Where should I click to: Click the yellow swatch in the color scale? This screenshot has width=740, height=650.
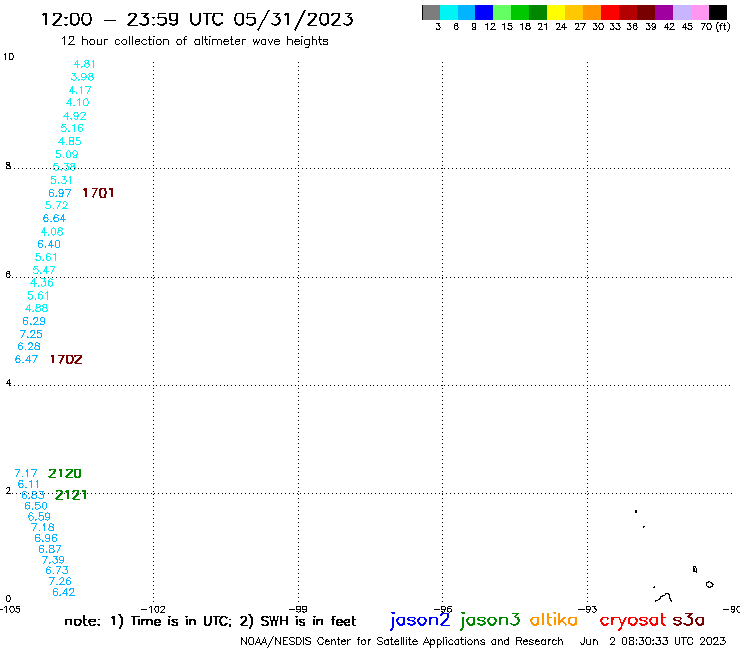556,13
